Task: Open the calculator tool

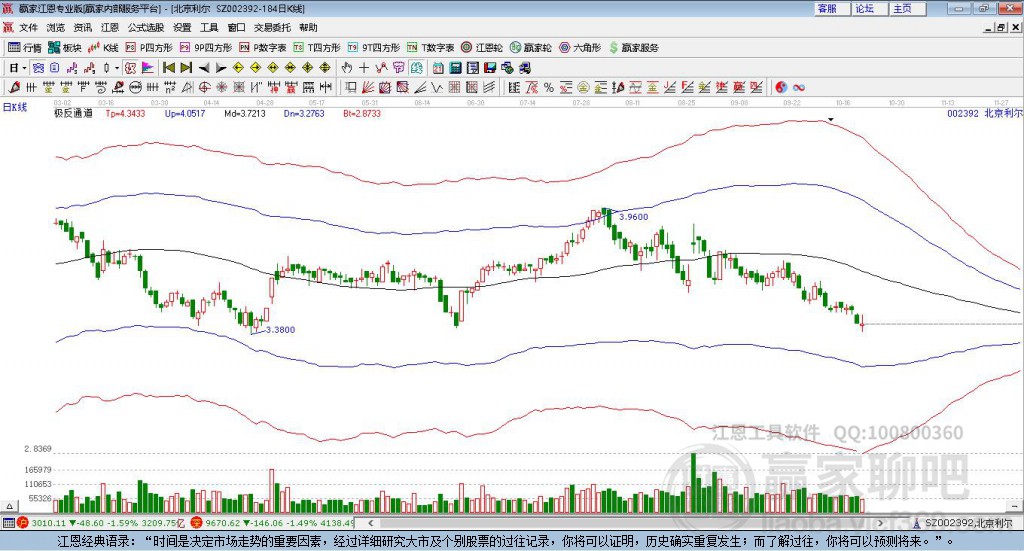Action: coord(455,68)
